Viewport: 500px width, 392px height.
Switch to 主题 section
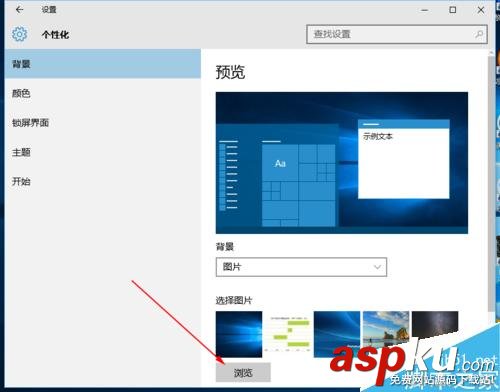[x=103, y=152]
